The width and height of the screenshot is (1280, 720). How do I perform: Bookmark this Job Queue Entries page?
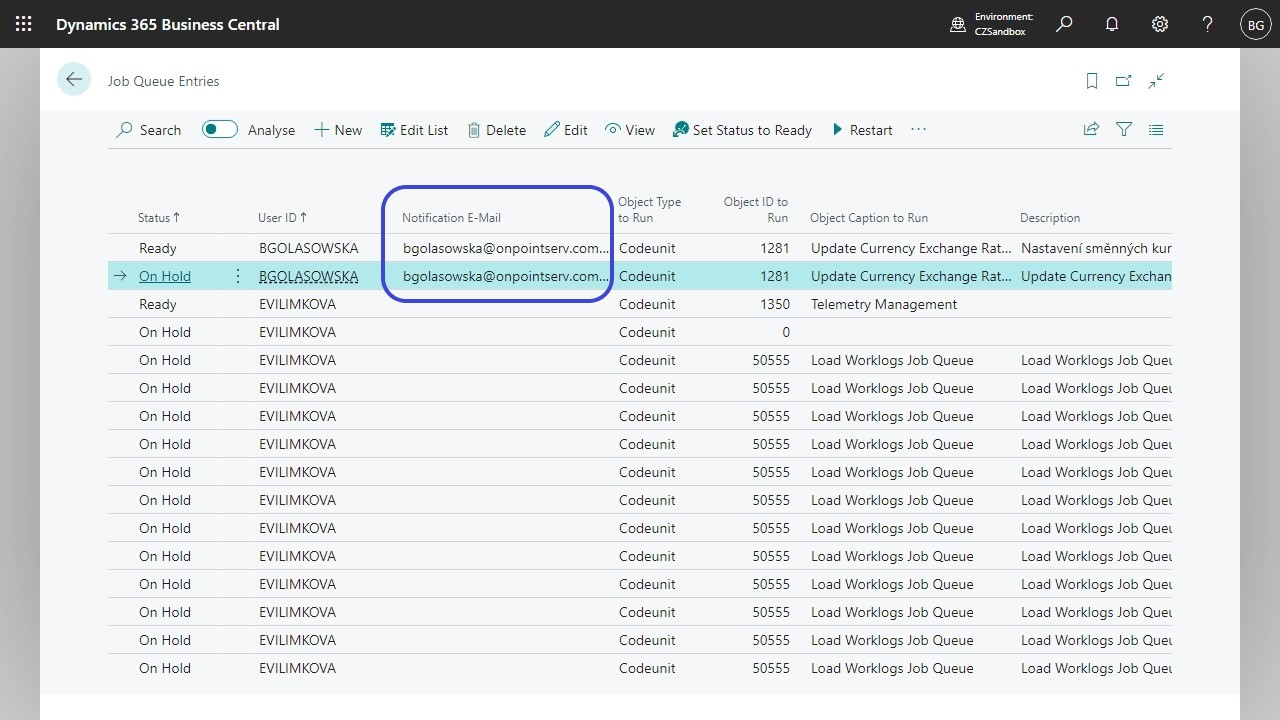[1092, 81]
